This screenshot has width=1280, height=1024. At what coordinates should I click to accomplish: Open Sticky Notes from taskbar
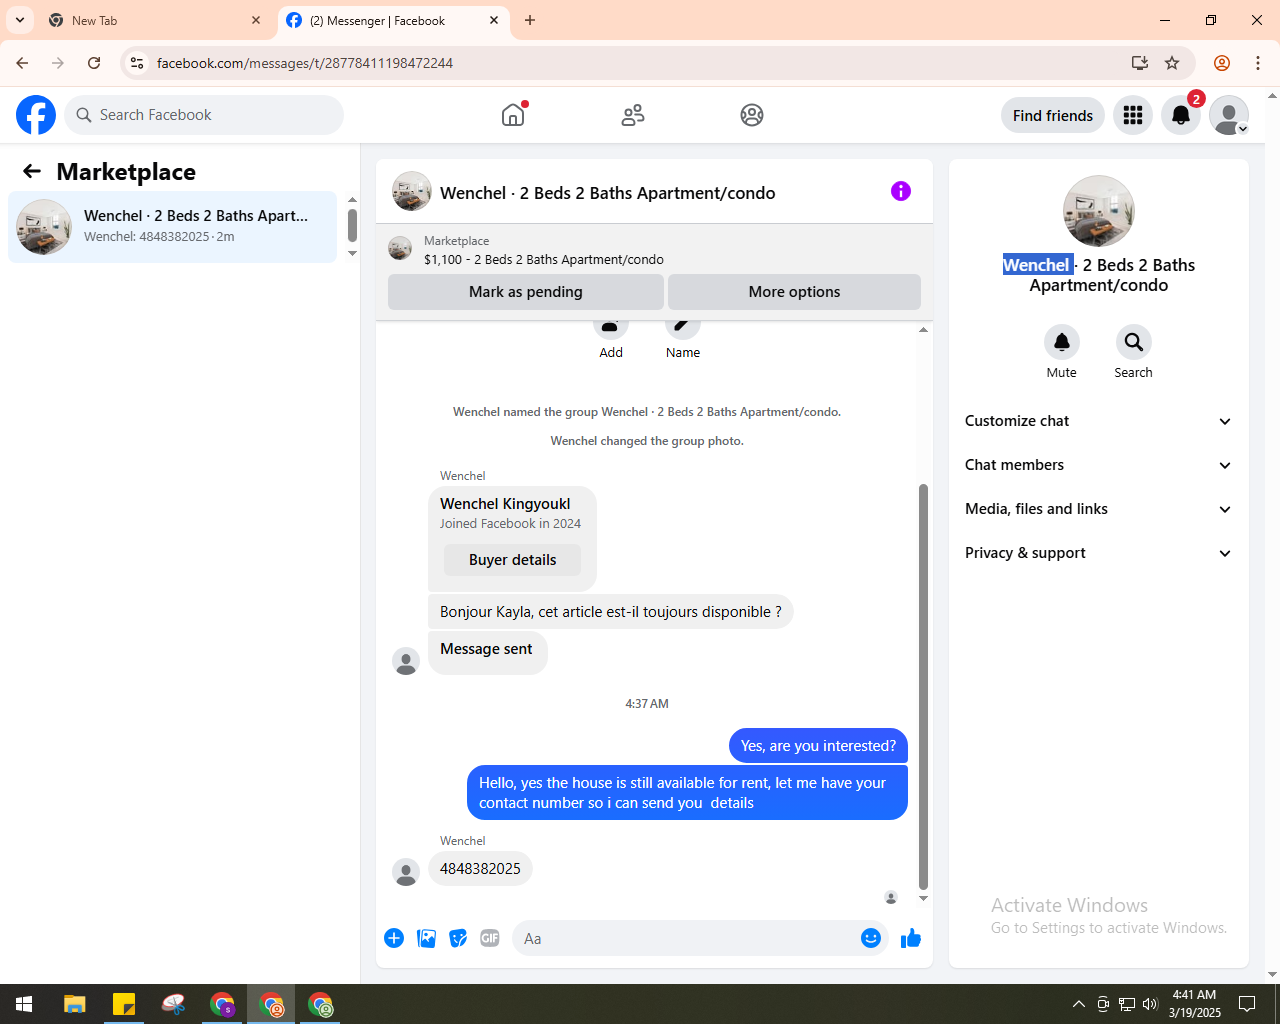(124, 1004)
